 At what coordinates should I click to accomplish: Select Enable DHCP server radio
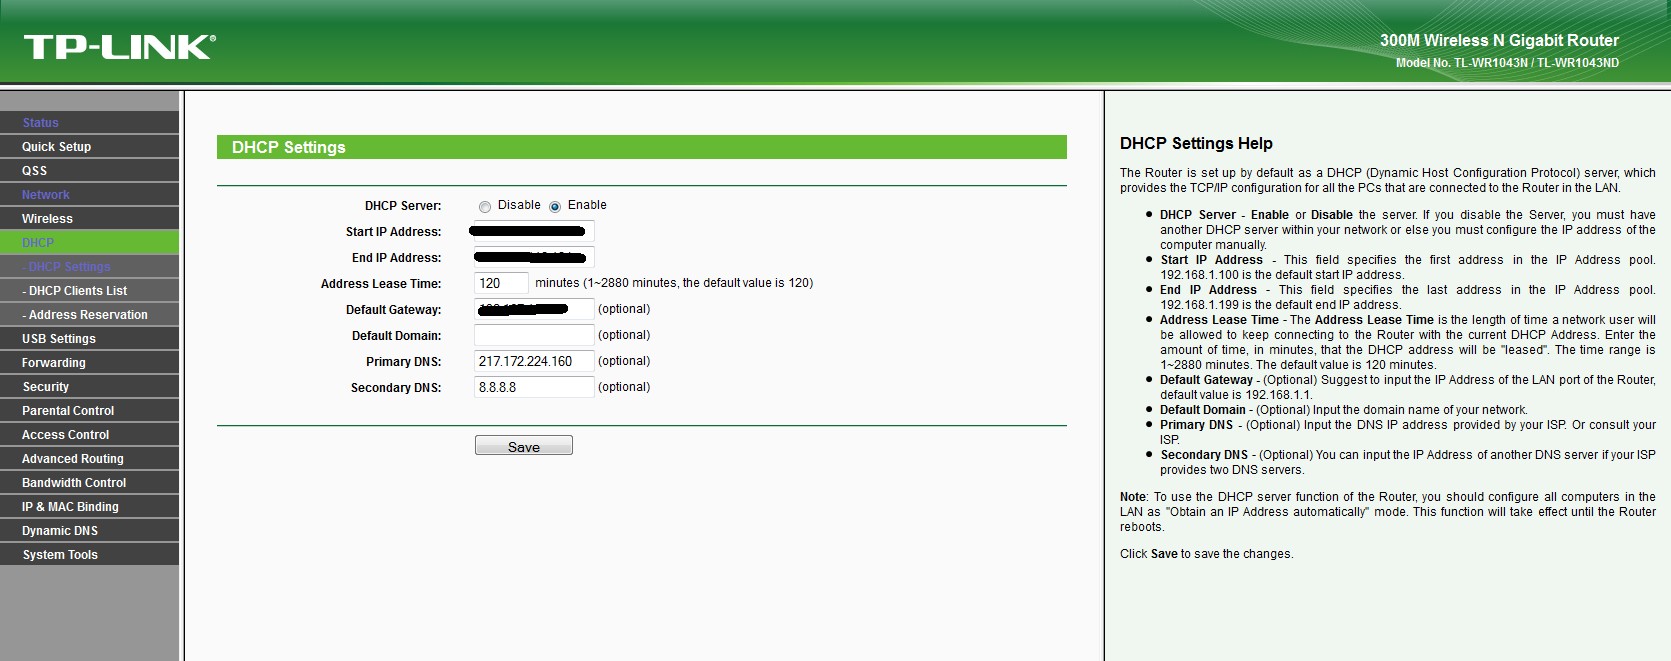coord(555,207)
